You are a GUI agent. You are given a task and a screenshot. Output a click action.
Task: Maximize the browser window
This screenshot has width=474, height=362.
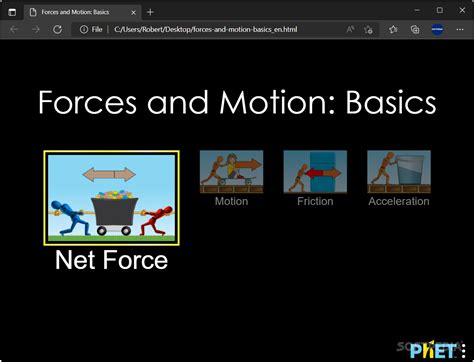[x=440, y=10]
